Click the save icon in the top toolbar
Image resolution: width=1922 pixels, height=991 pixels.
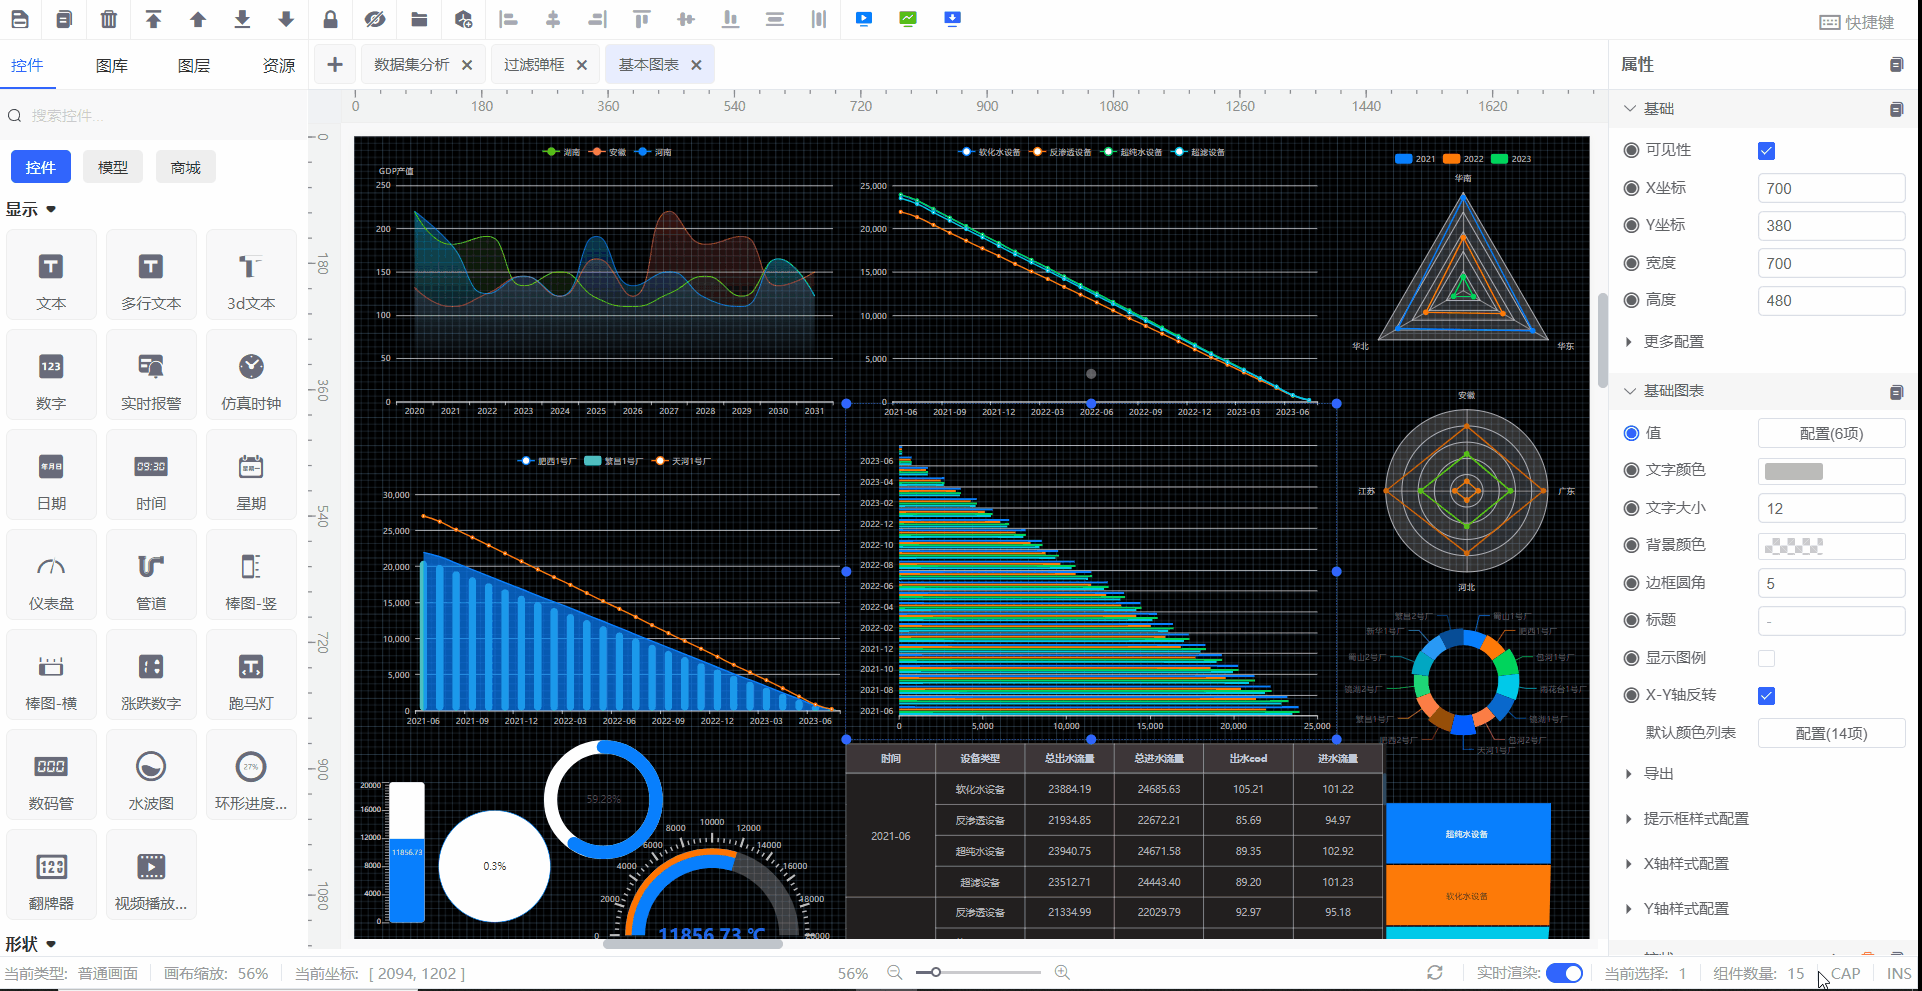(x=19, y=19)
